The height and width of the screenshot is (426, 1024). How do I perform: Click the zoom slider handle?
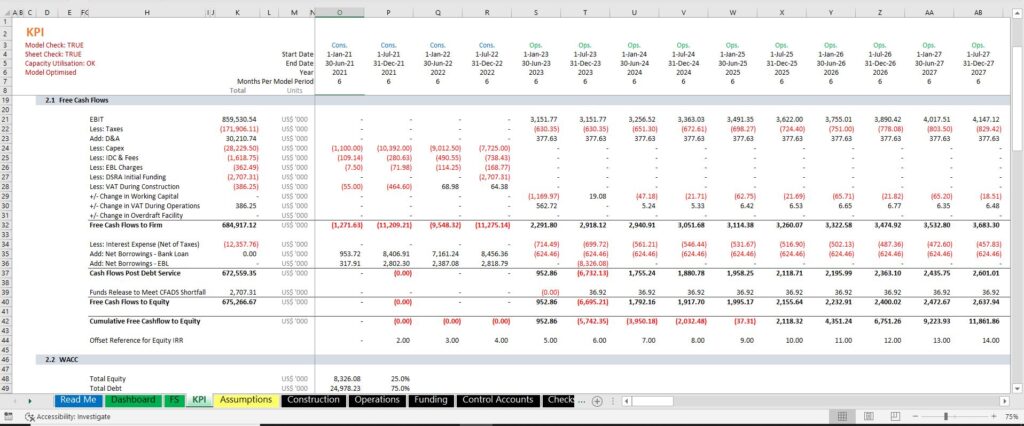point(946,416)
